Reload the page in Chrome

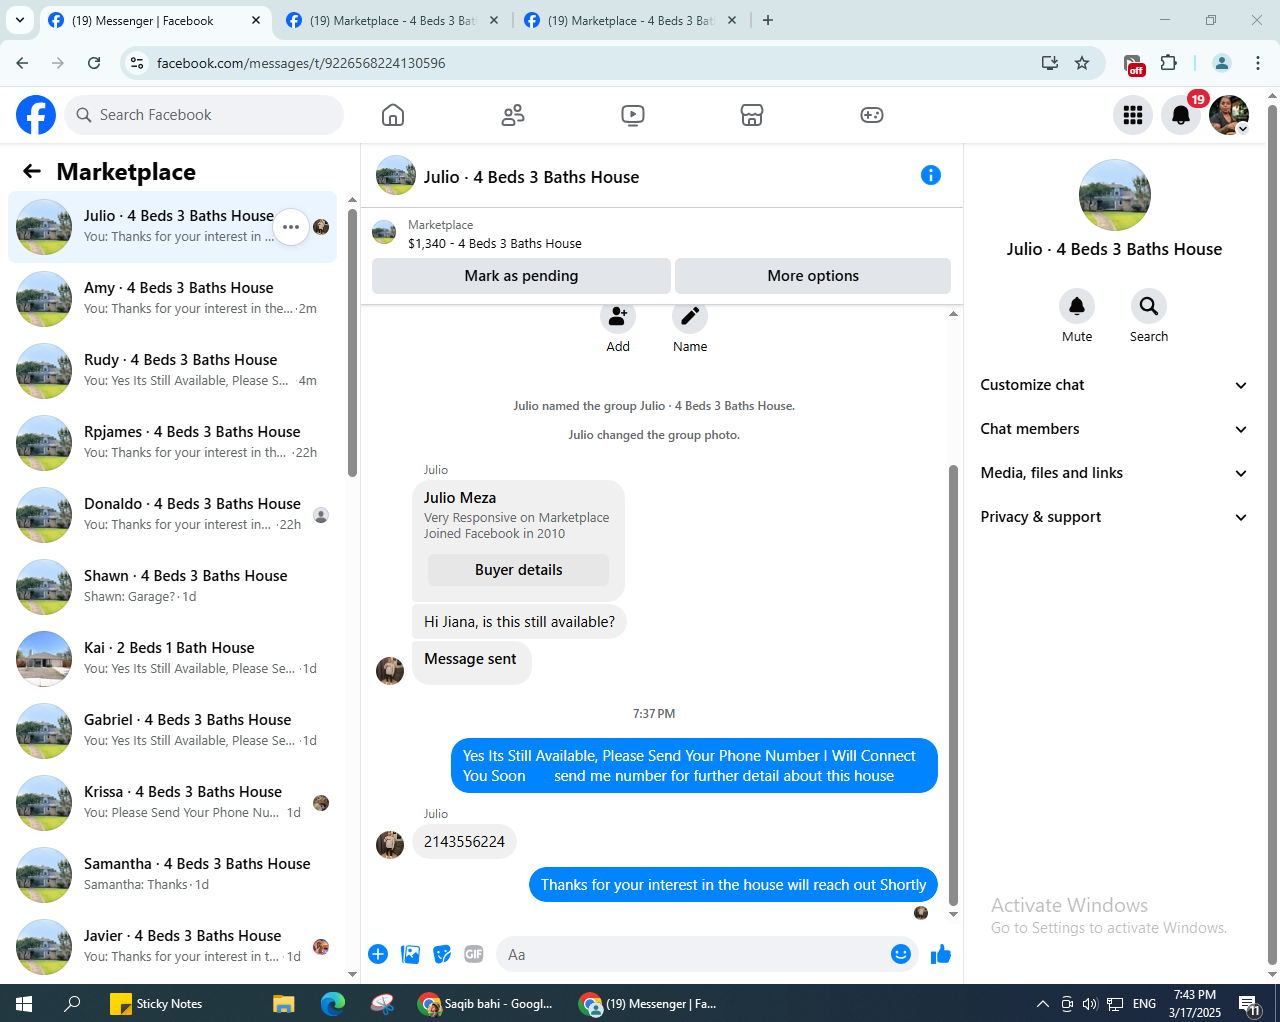point(94,63)
